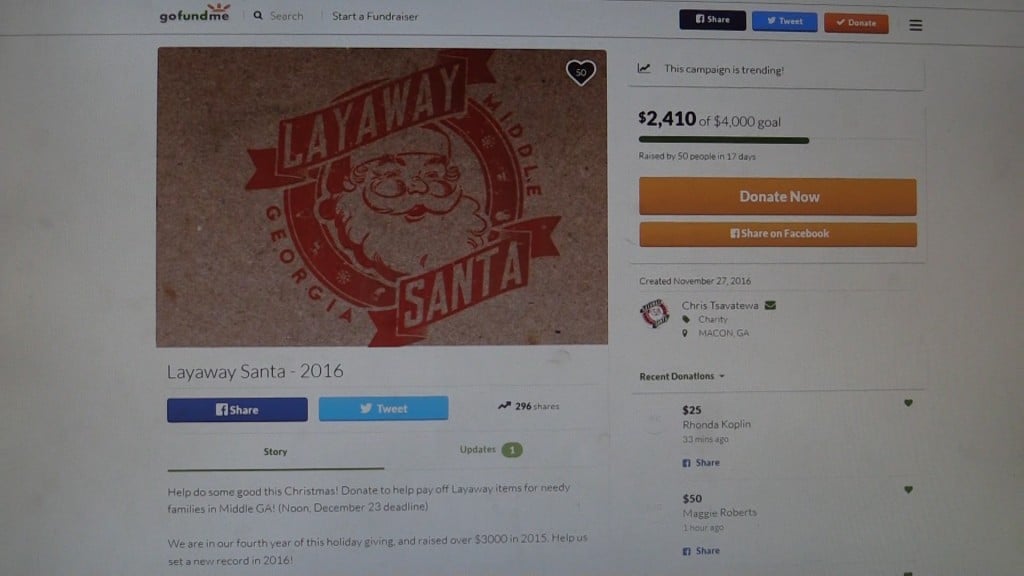1024x576 pixels.
Task: Open the Updates tab
Action: (x=490, y=449)
